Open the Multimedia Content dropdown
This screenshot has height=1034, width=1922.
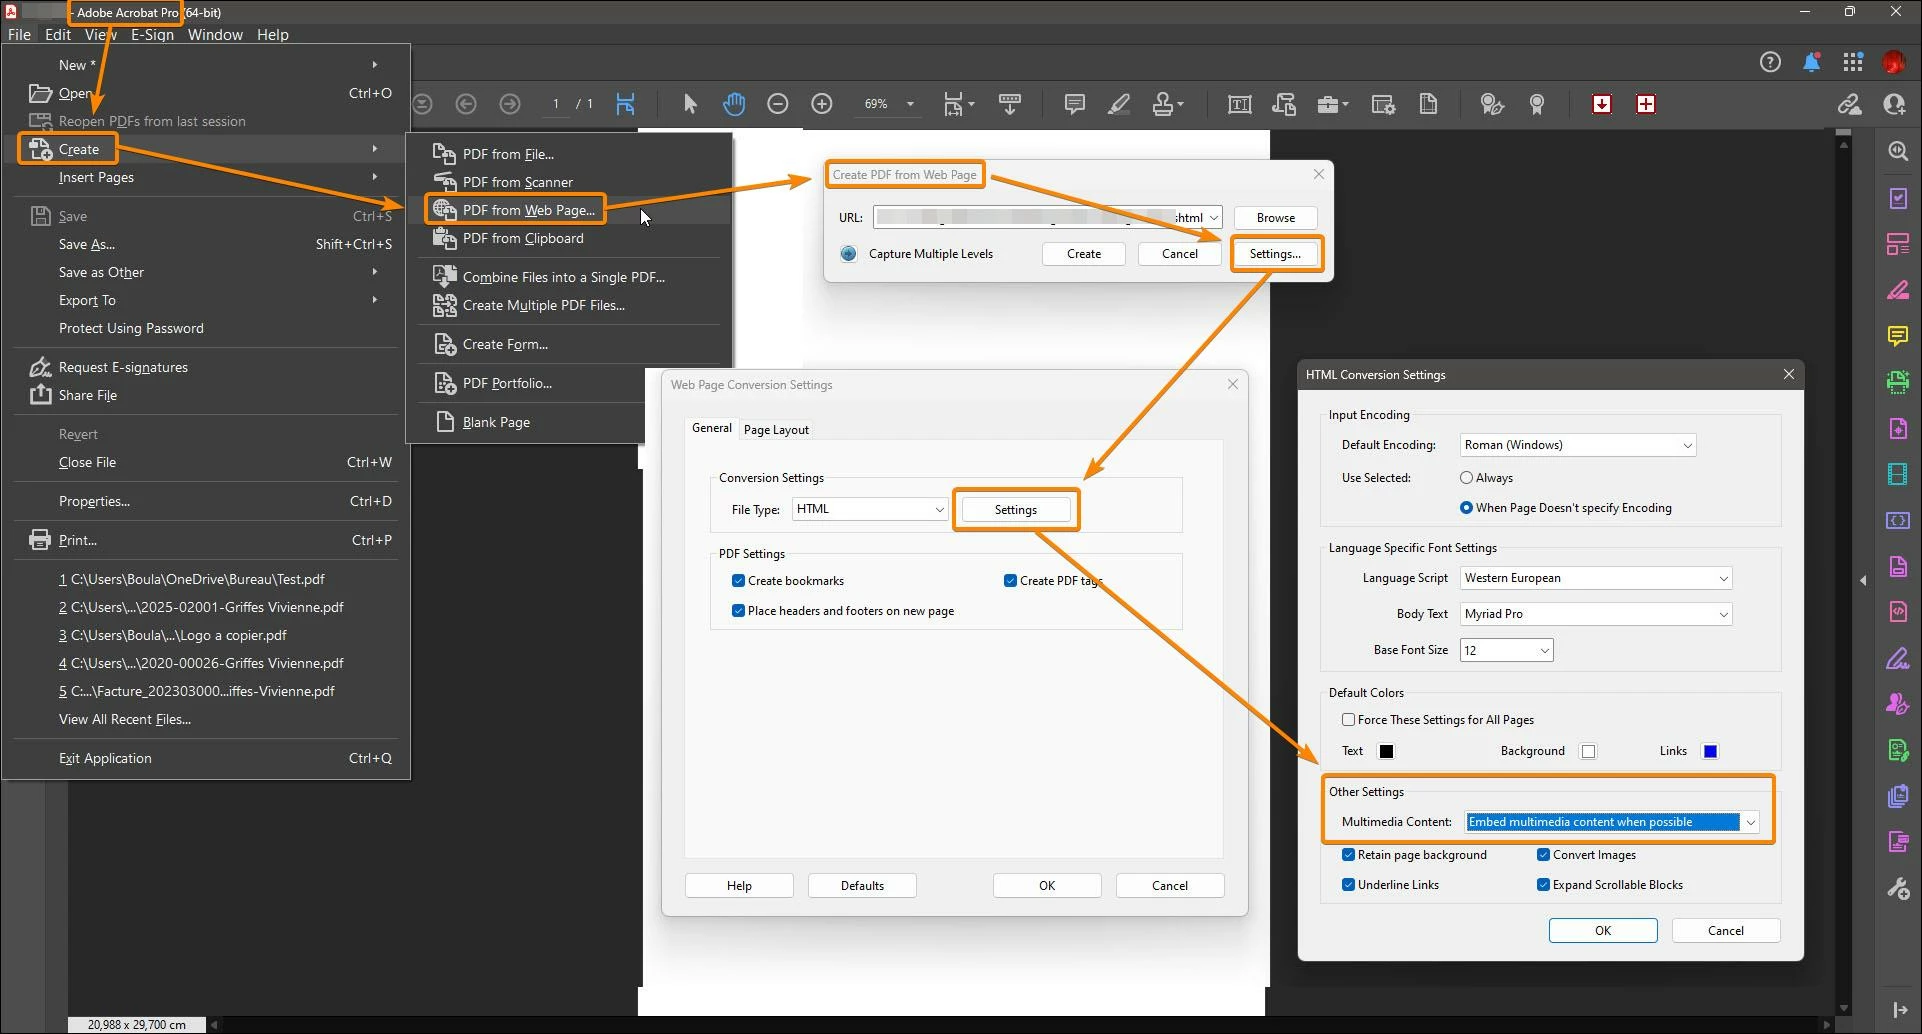[1612, 822]
